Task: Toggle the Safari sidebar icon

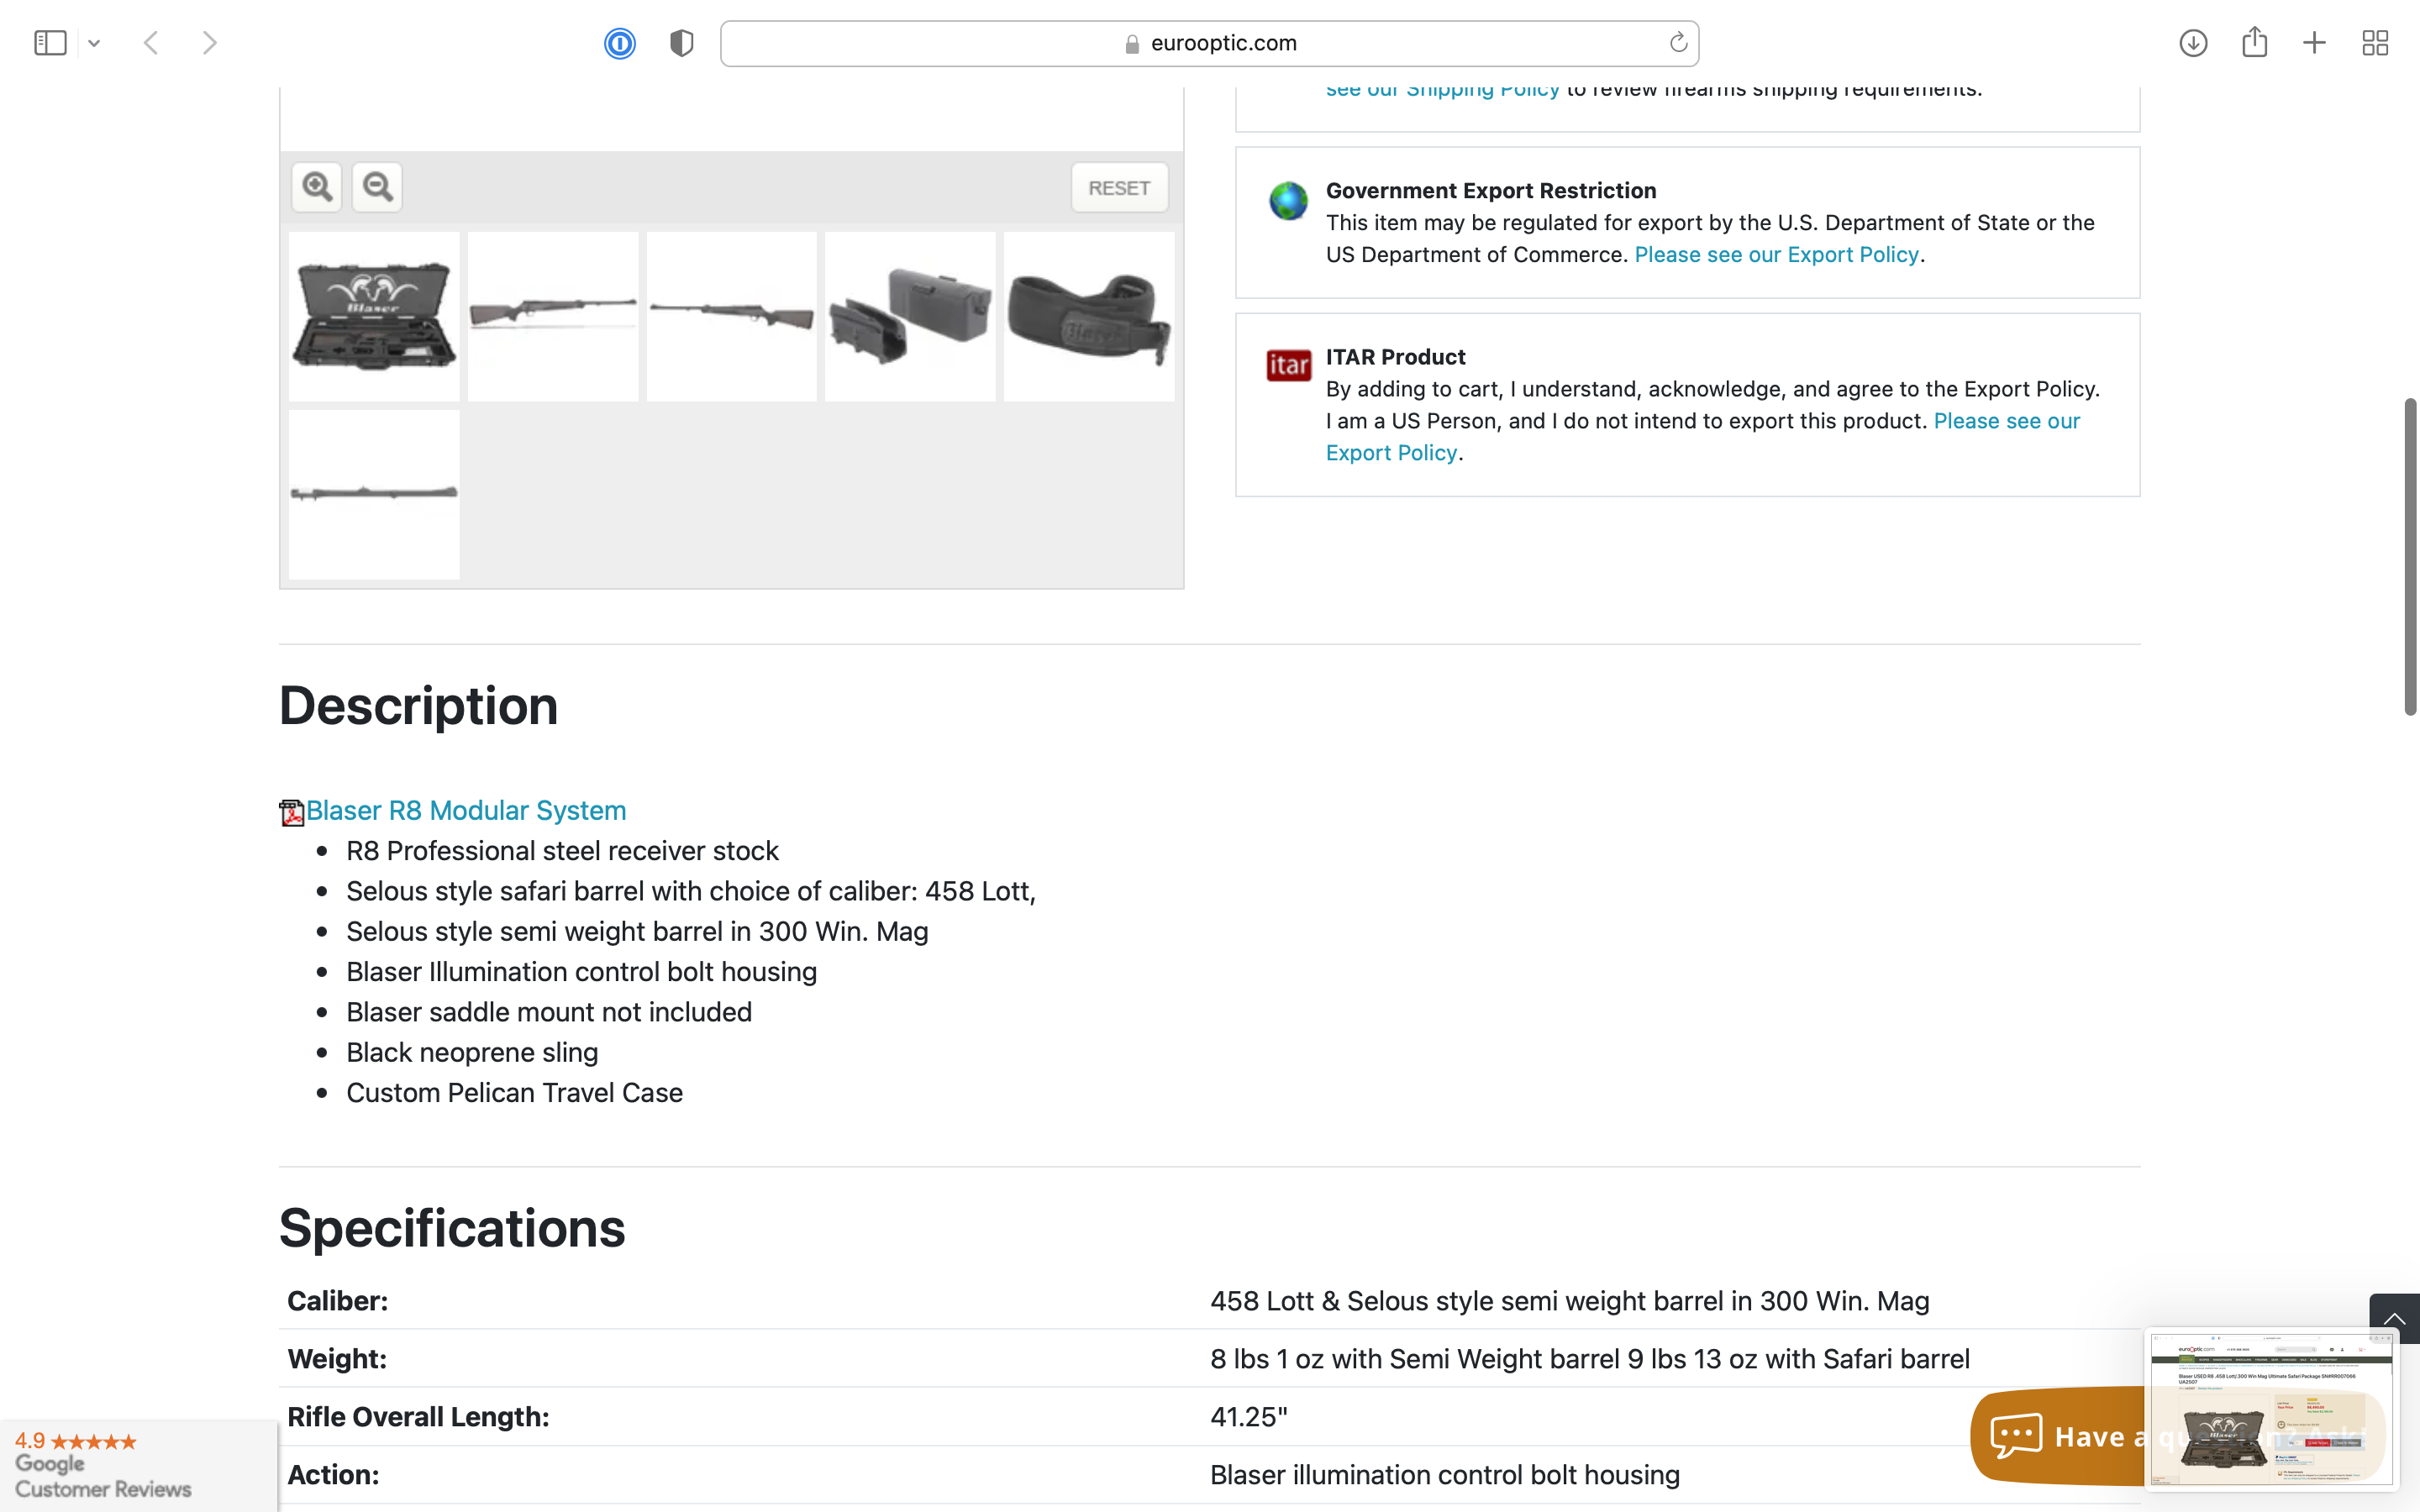Action: pyautogui.click(x=50, y=43)
